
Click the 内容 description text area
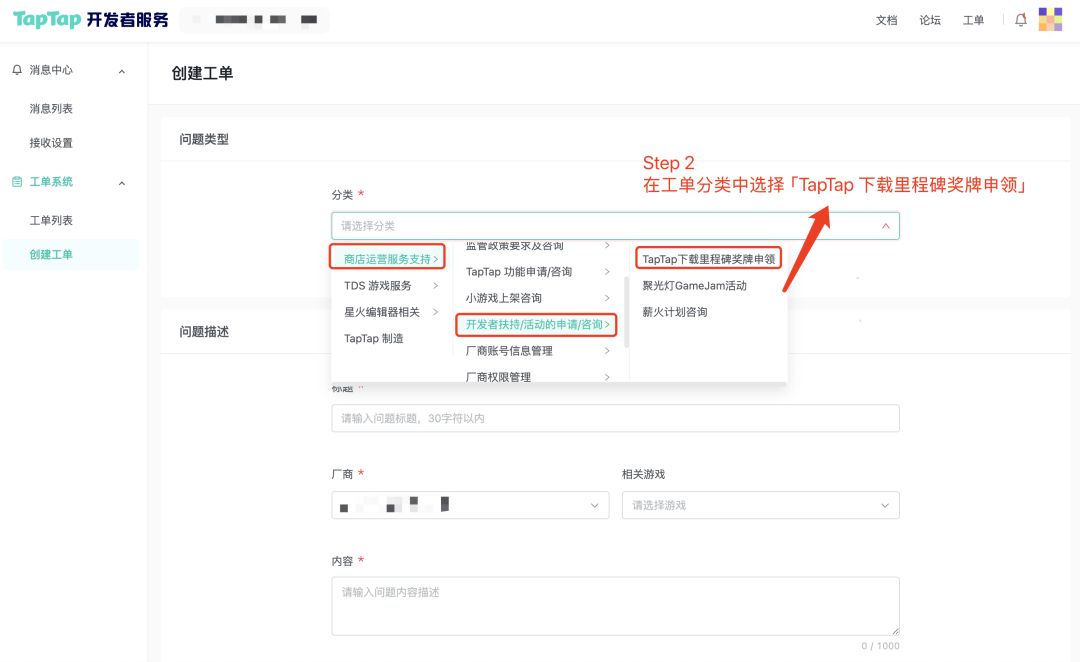point(615,606)
